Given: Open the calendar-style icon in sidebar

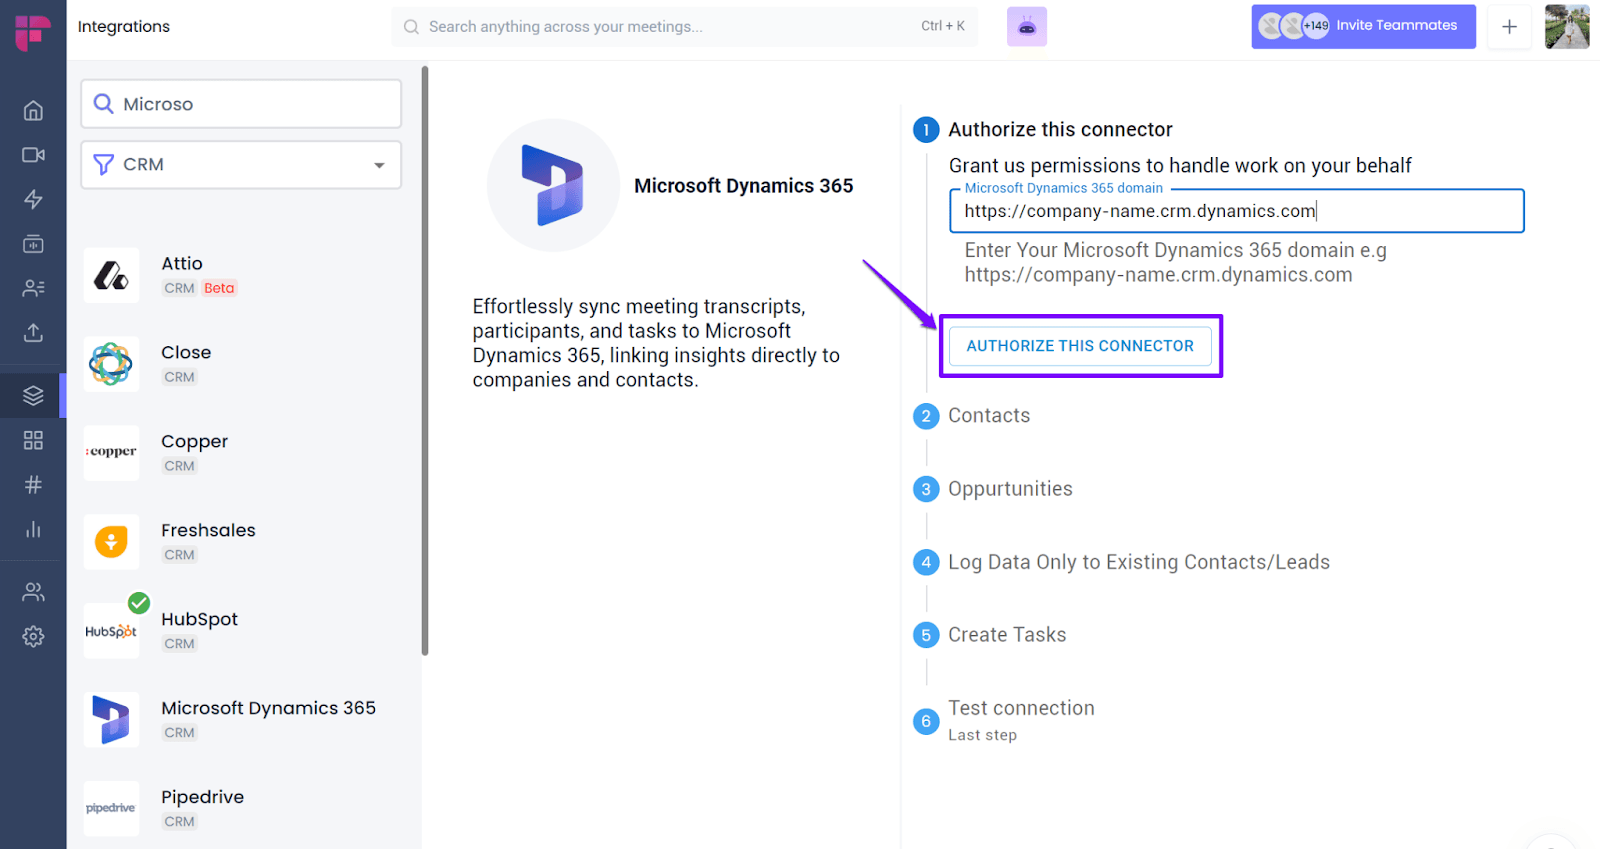Looking at the screenshot, I should coord(33,244).
